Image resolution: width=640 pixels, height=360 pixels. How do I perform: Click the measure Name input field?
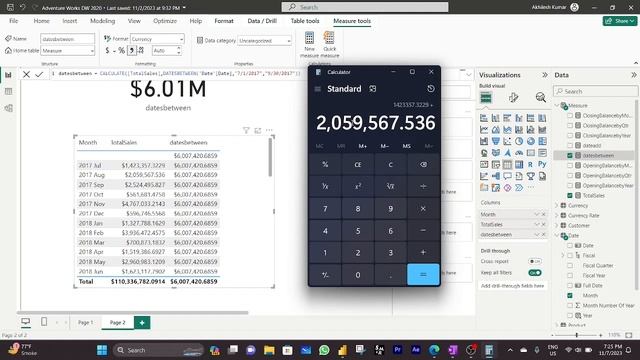point(67,39)
